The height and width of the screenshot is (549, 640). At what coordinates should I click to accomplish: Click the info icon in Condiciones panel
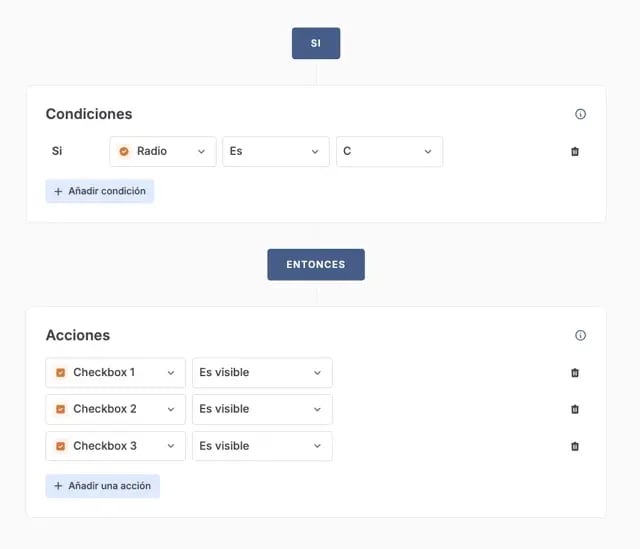point(580,114)
